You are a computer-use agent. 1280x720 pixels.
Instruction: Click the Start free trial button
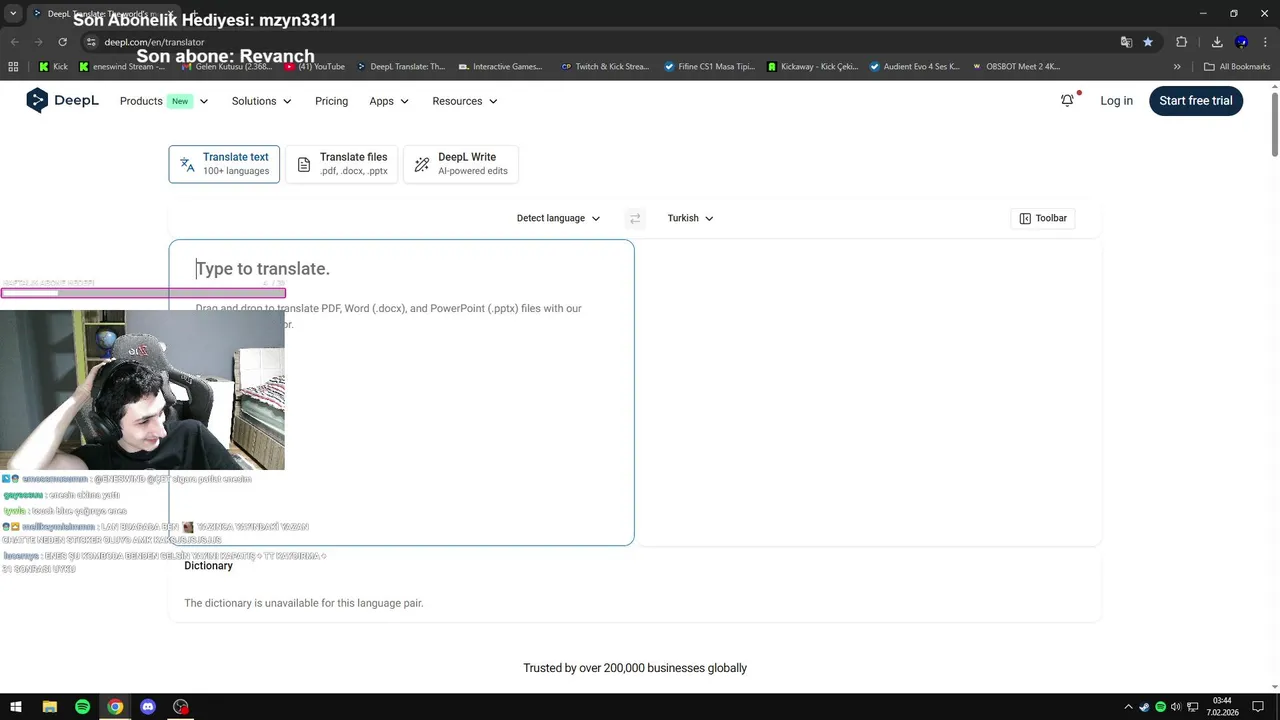1196,101
